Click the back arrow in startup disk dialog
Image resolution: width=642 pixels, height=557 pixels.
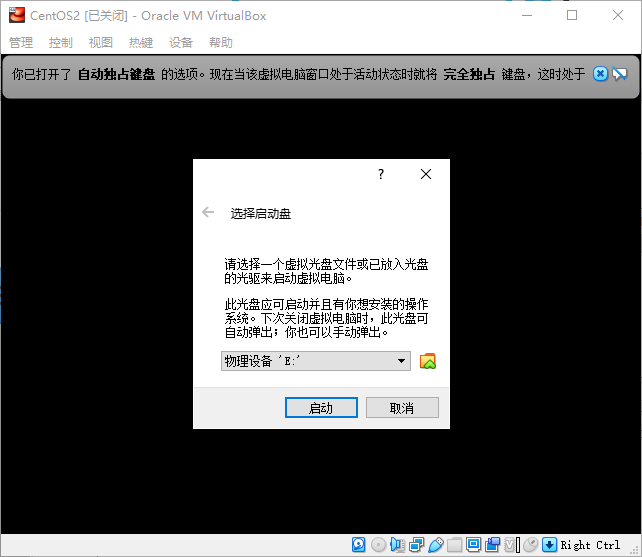click(208, 212)
